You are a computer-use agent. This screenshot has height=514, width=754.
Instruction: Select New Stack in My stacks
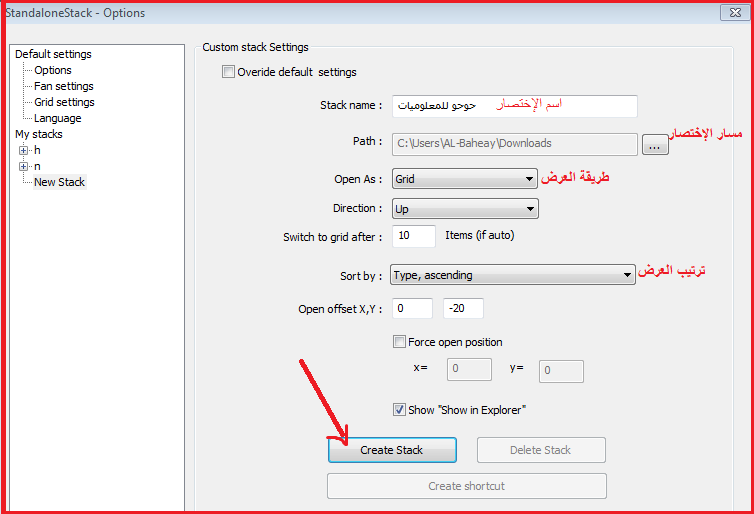click(60, 182)
